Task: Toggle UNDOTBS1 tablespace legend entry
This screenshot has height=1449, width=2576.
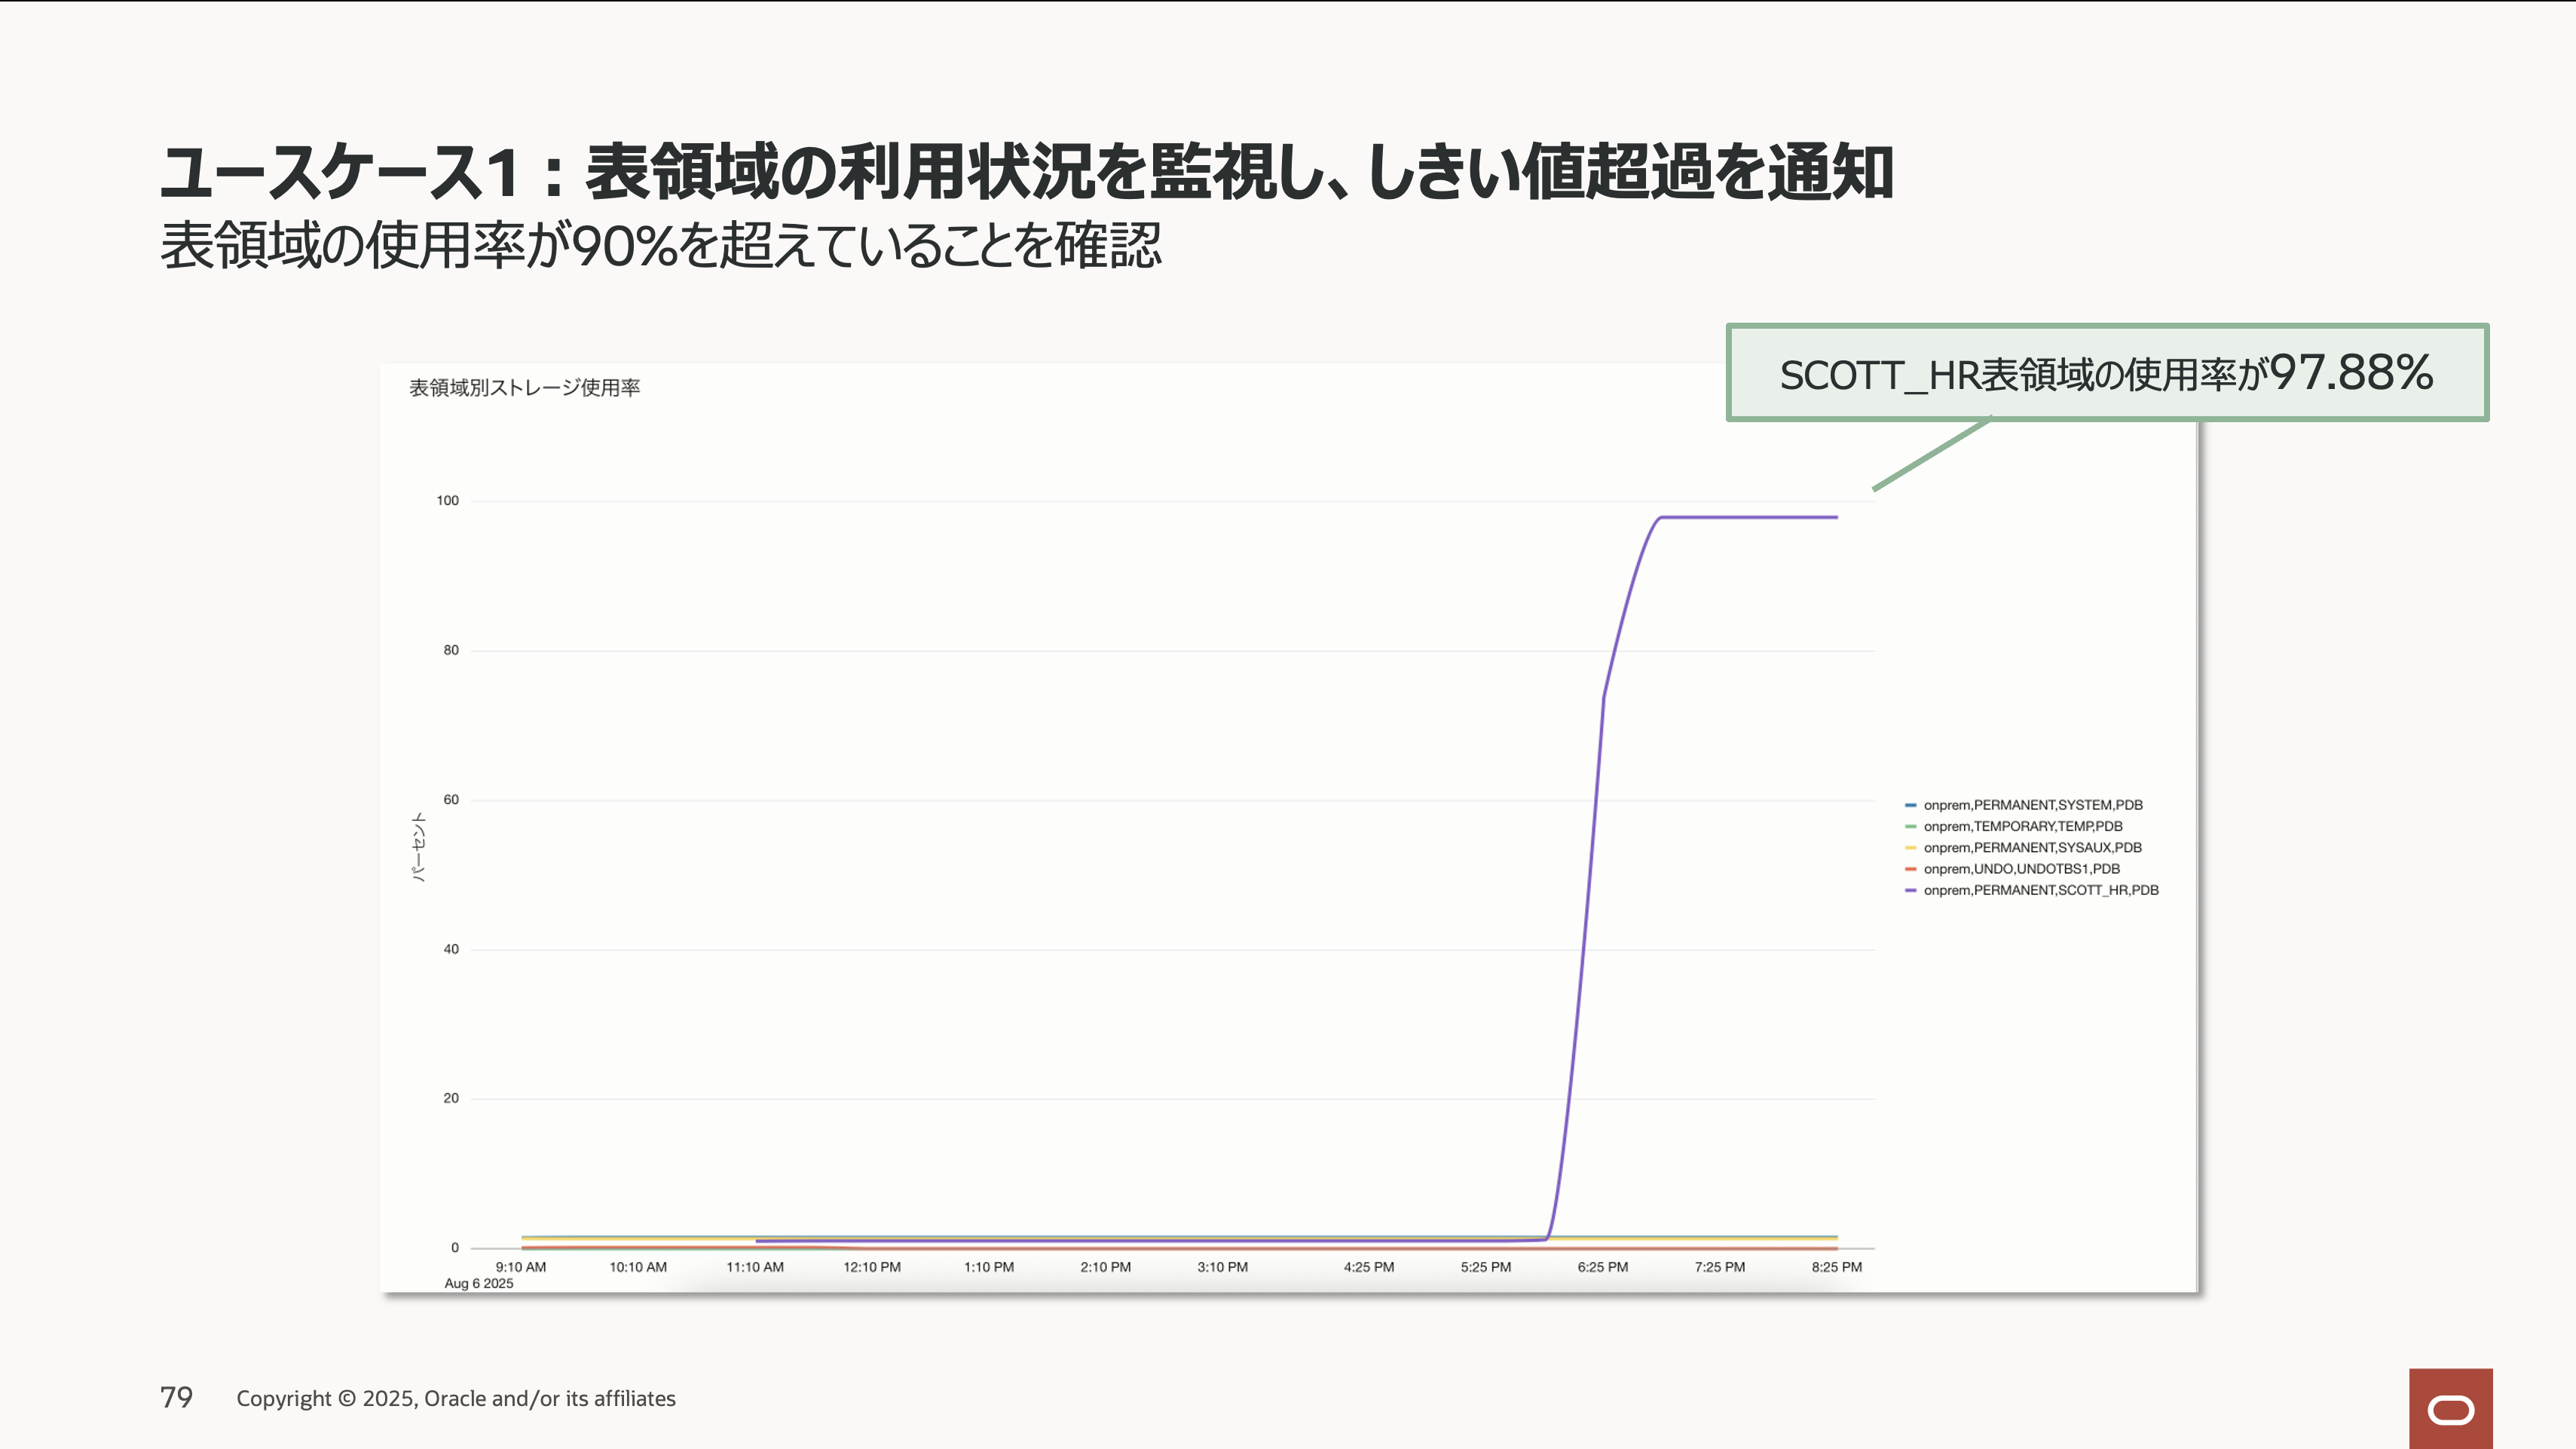Action: (2021, 869)
